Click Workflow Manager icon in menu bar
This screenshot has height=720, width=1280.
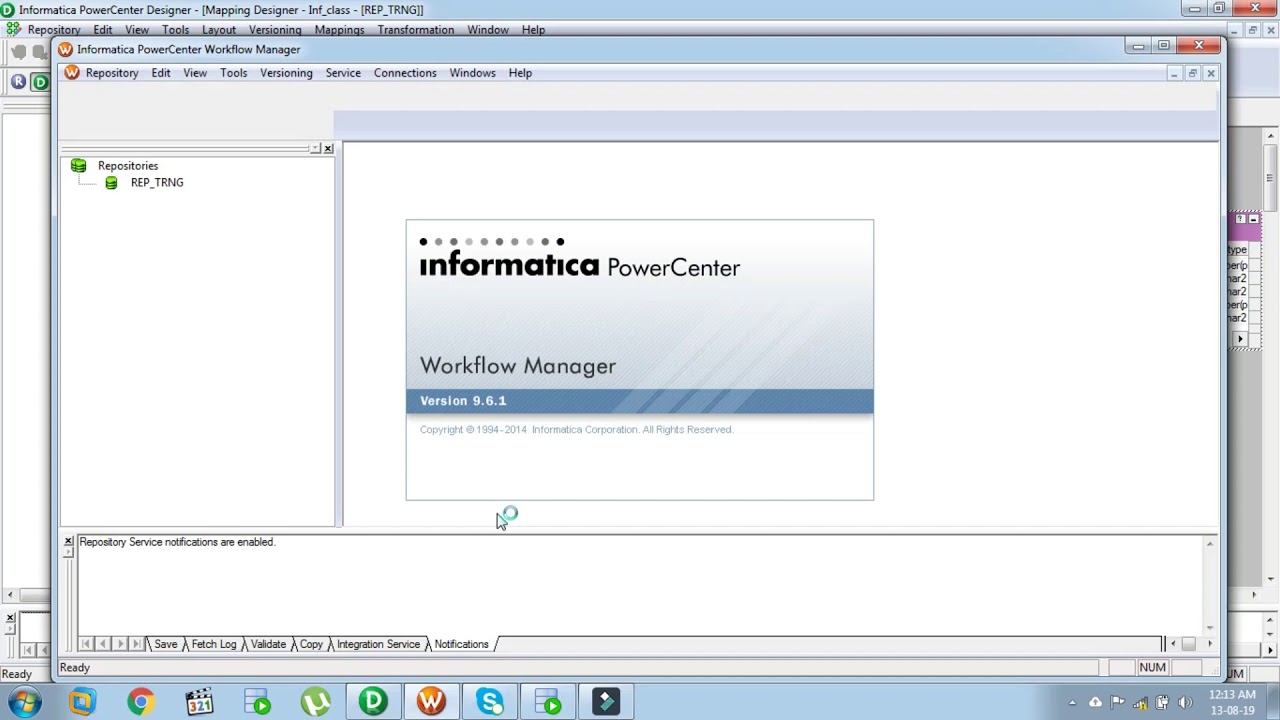point(71,73)
